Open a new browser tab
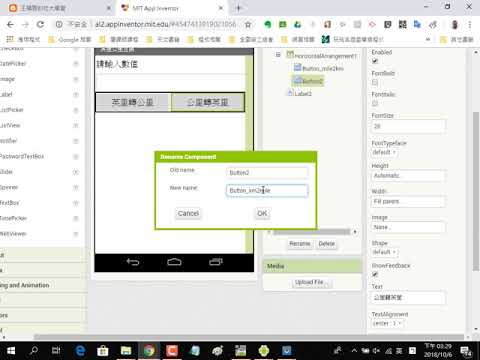Image resolution: width=480 pixels, height=360 pixels. pyautogui.click(x=239, y=8)
